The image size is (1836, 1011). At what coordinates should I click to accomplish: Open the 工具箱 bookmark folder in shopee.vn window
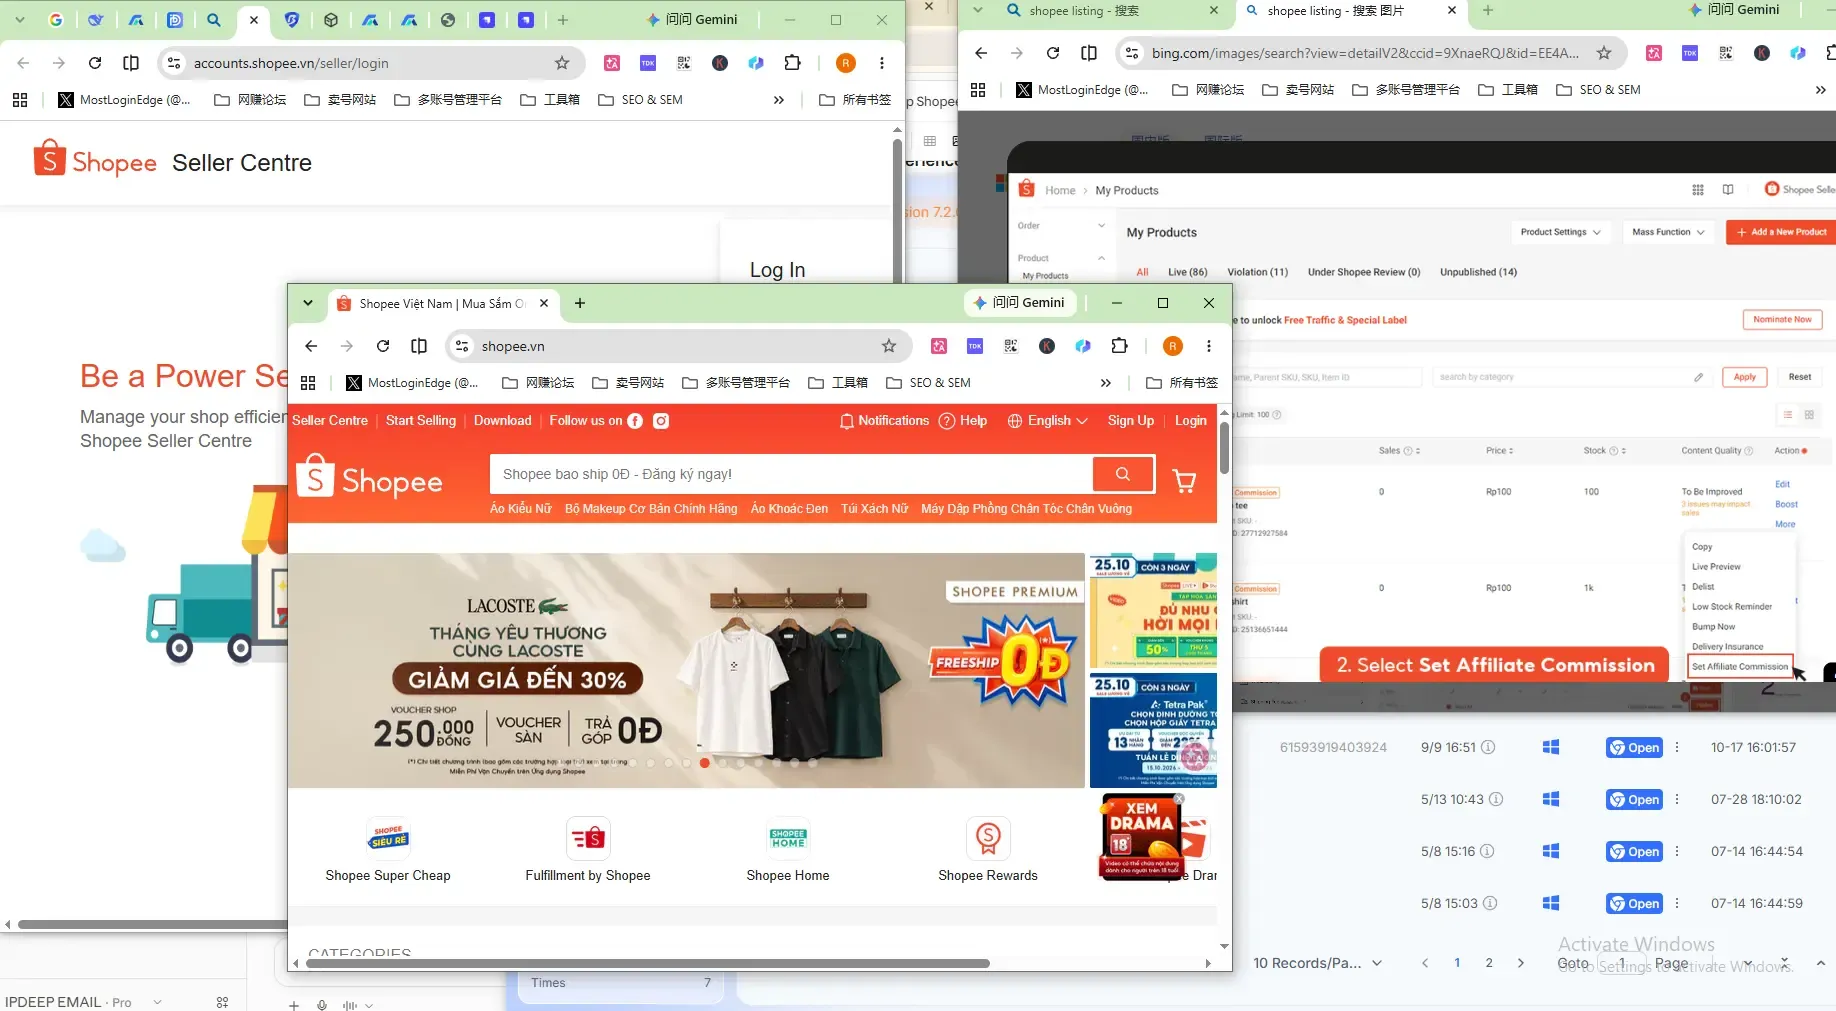[838, 383]
